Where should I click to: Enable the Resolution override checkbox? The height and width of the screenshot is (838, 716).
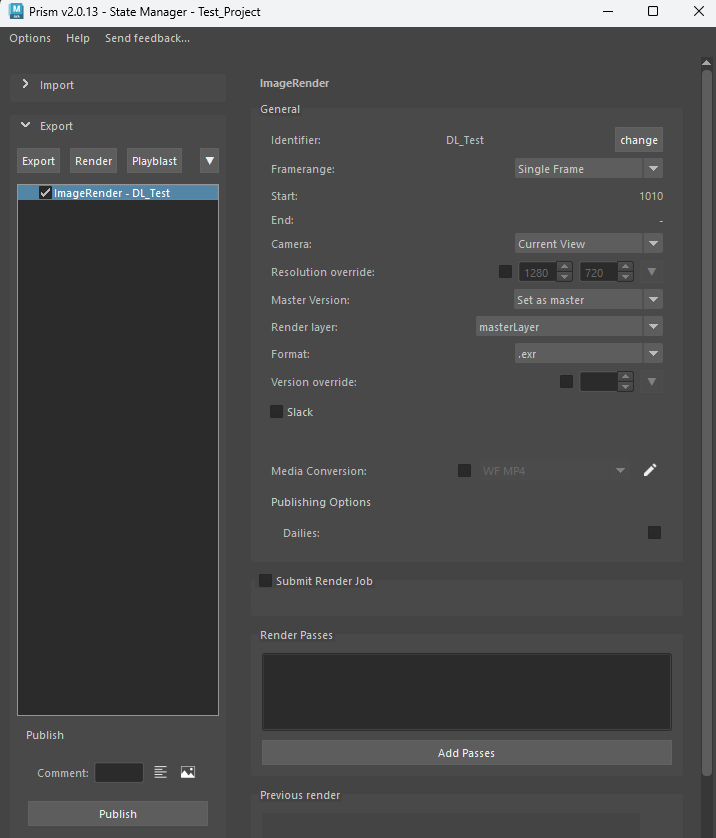pos(505,271)
